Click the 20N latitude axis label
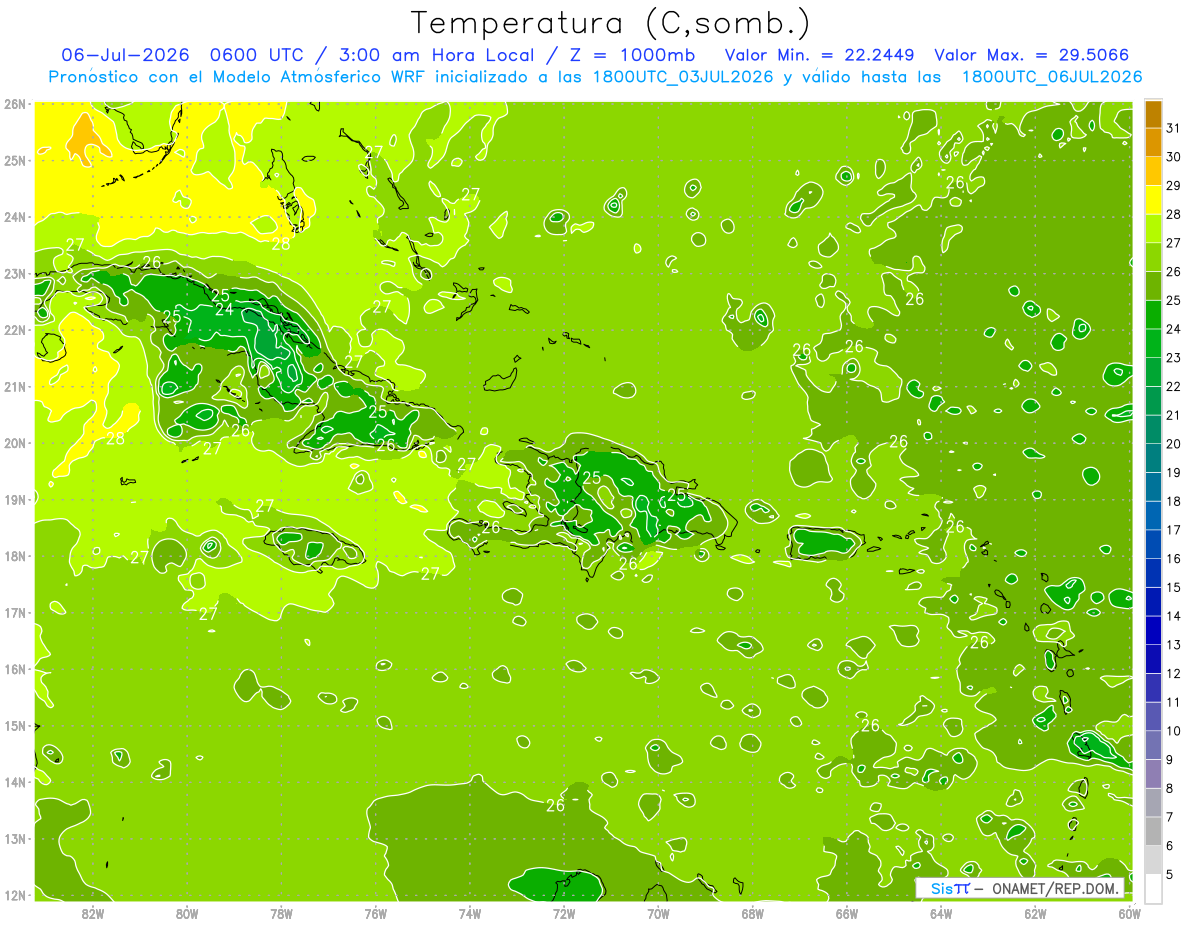 [15, 443]
